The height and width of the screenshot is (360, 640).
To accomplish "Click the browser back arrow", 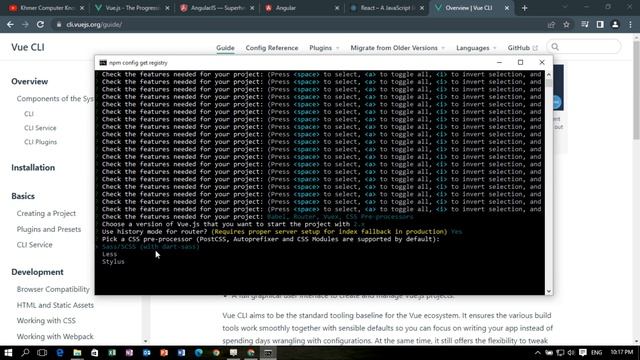I will (x=10, y=24).
